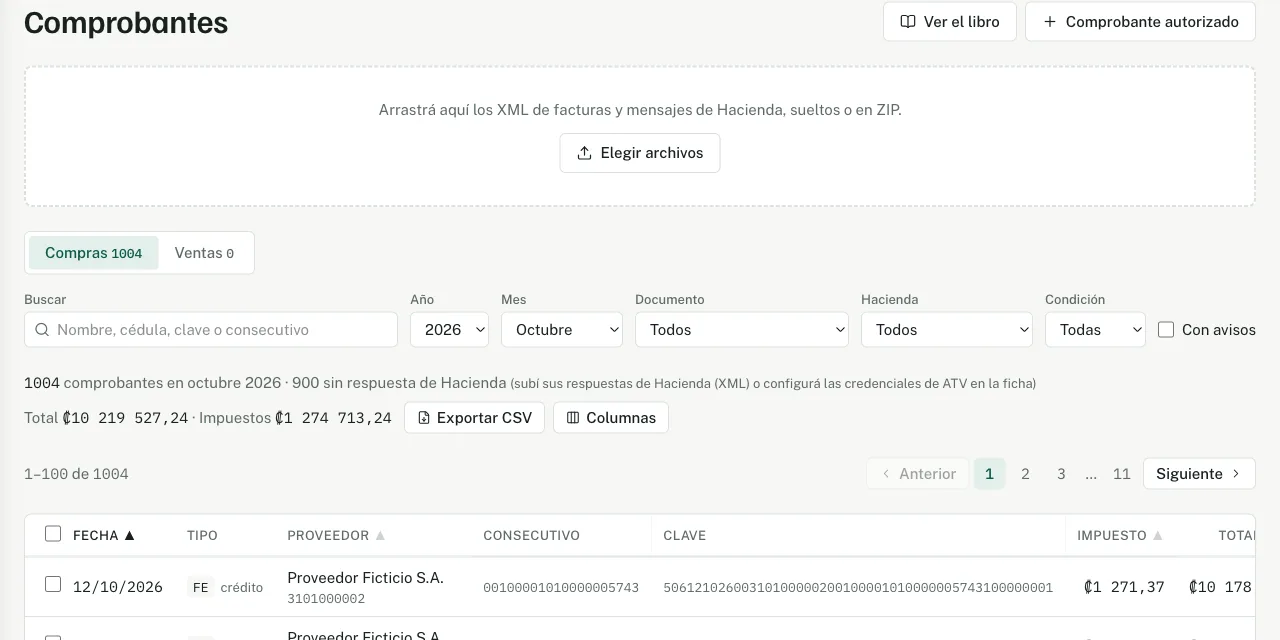Click the sort arrow next to FECHA
This screenshot has height=640, width=1280.
(129, 536)
